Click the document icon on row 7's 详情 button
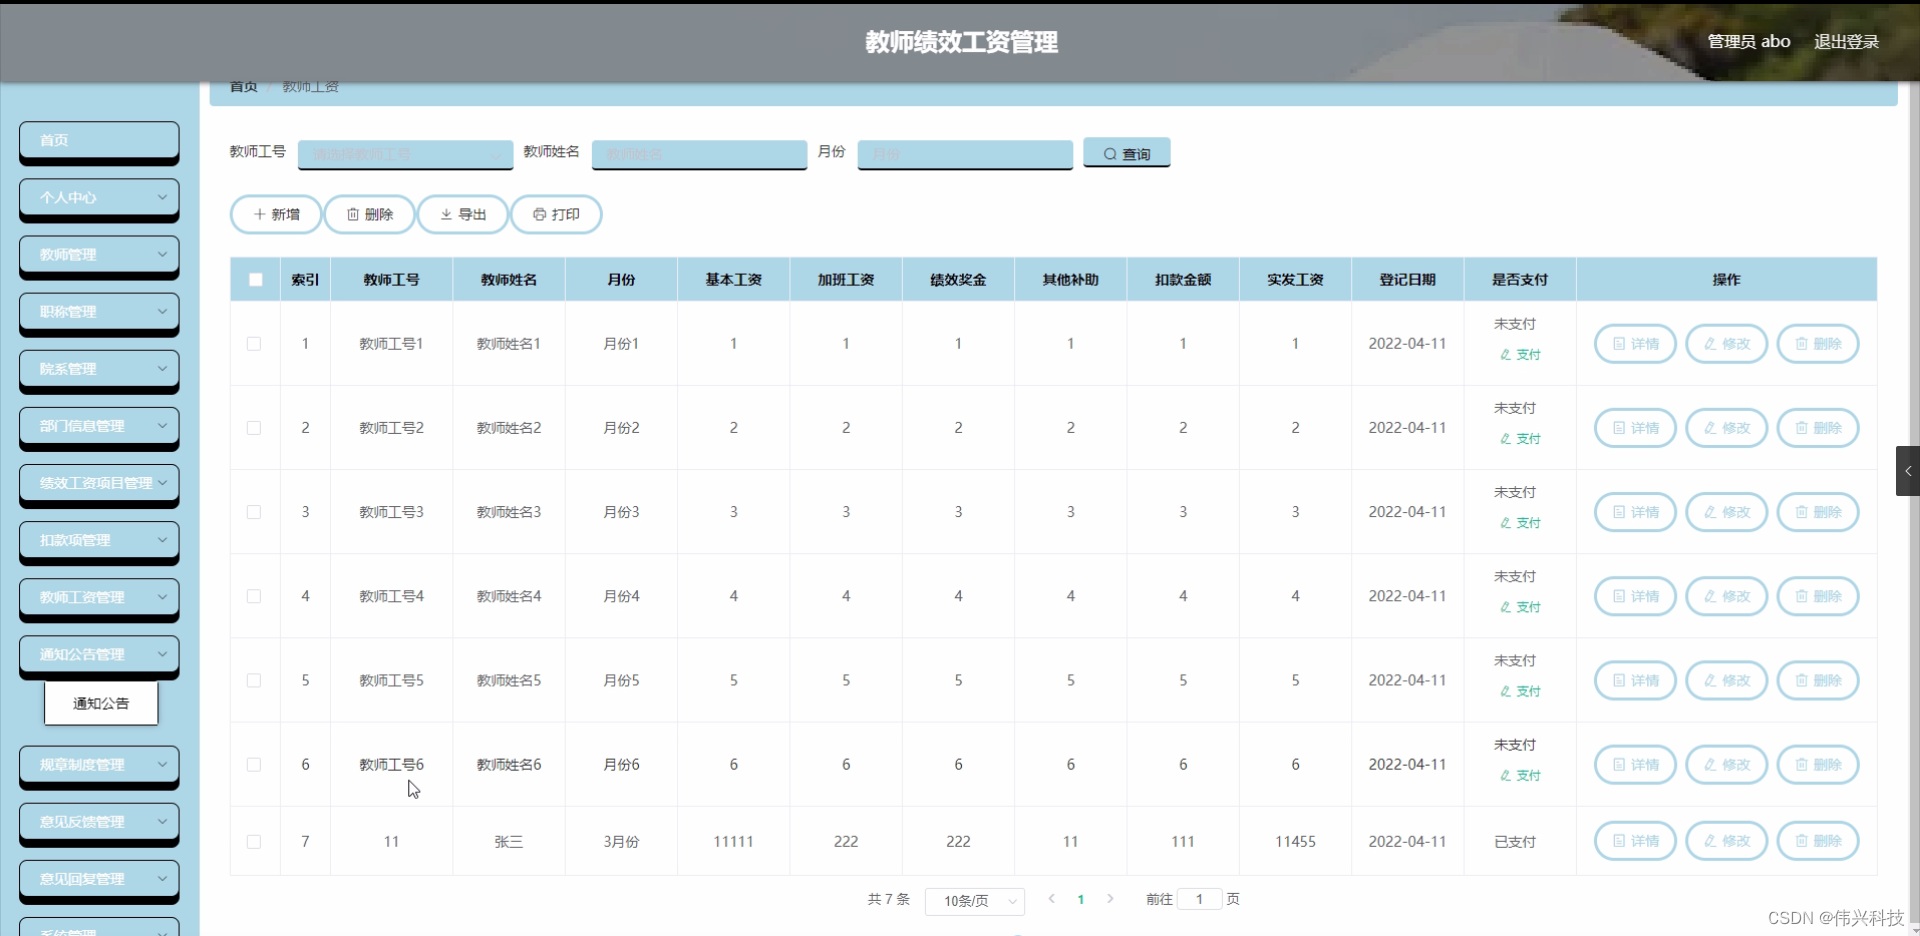Screen dimensions: 1920x936 (1621, 841)
